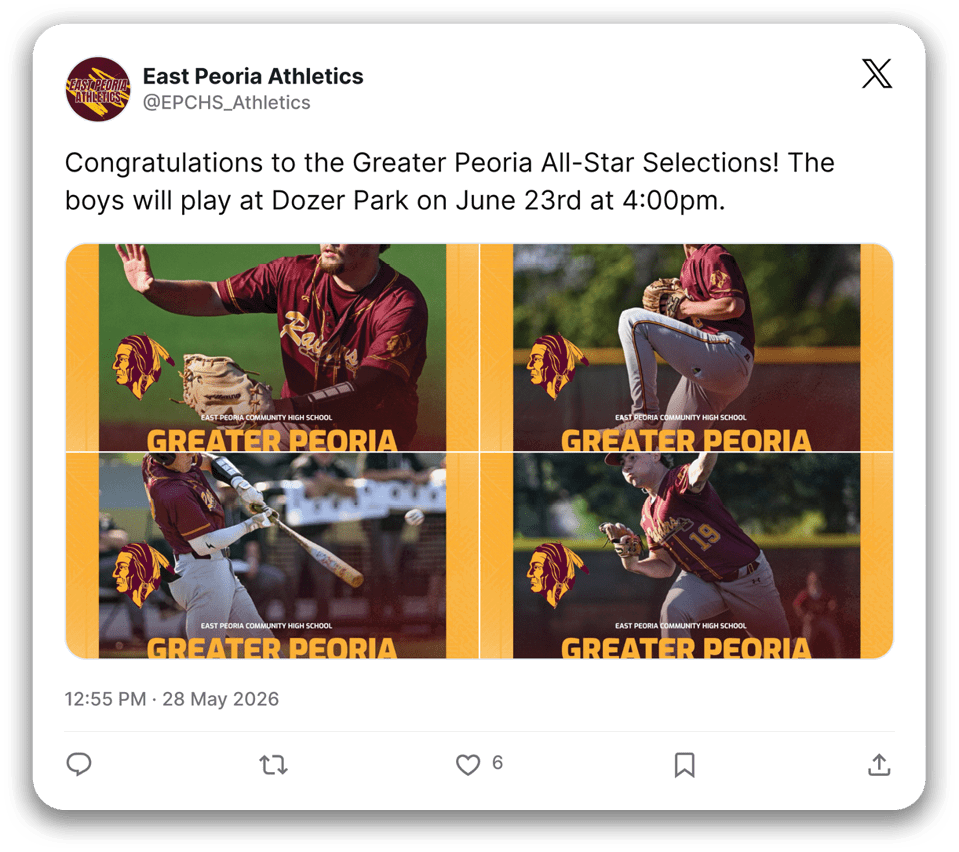Click the X logo in the corner
This screenshot has height=852, width=959.
pyautogui.click(x=877, y=73)
